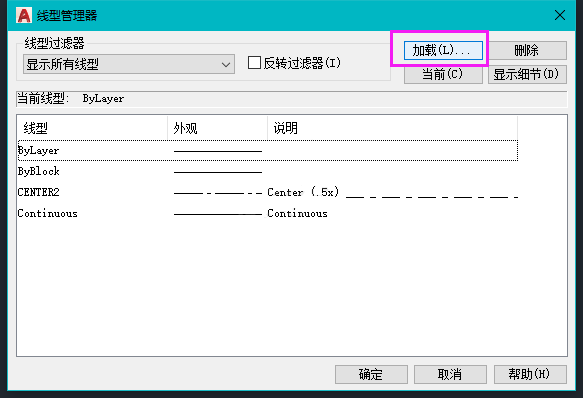This screenshot has height=398, width=583.
Task: Select the ByBlock linetype row
Action: coord(268,171)
